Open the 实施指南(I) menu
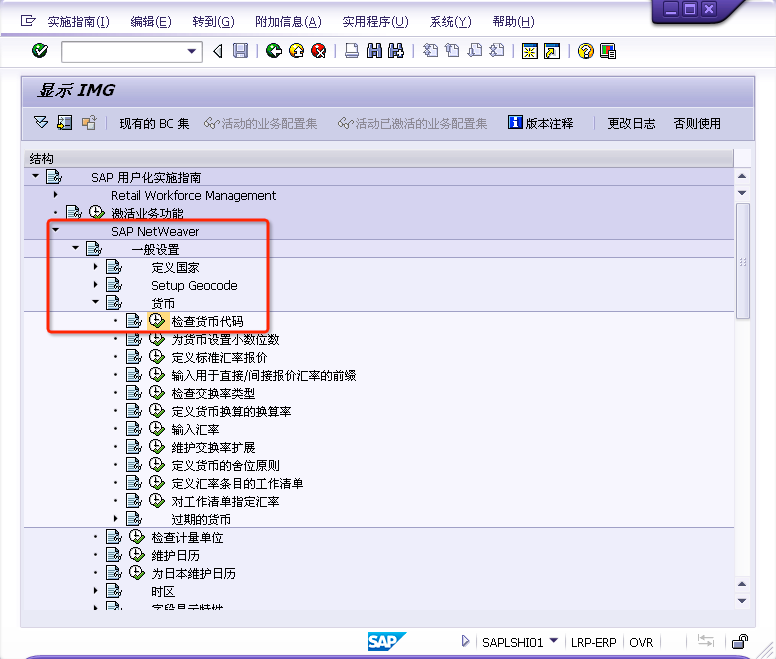Viewport: 776px width, 659px height. (78, 22)
